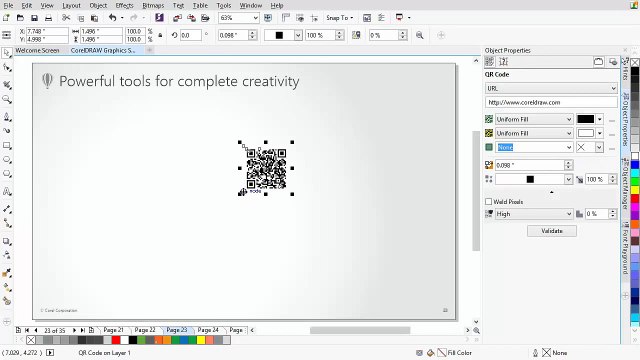Click the rotation angle field 0.0
Image resolution: width=640 pixels, height=360 pixels.
[190, 36]
